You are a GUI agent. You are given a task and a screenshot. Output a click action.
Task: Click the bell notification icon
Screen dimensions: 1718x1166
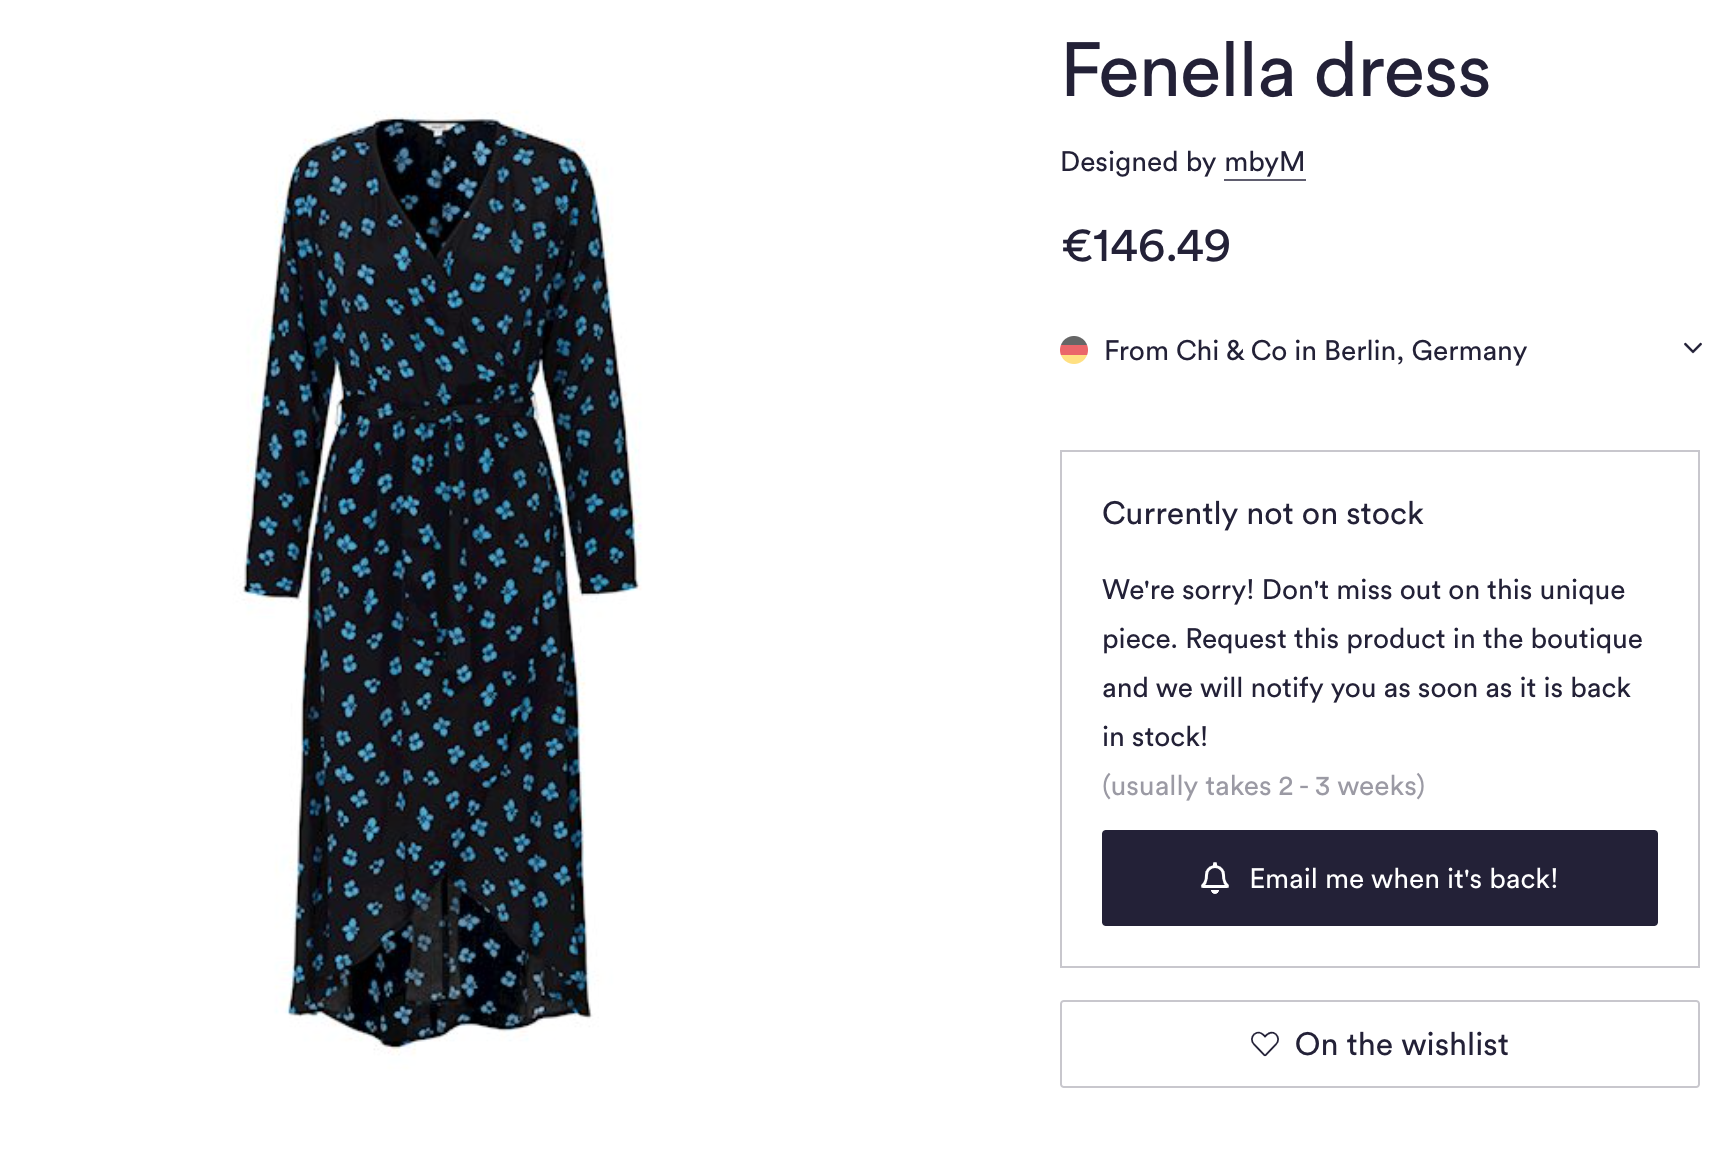pos(1215,878)
